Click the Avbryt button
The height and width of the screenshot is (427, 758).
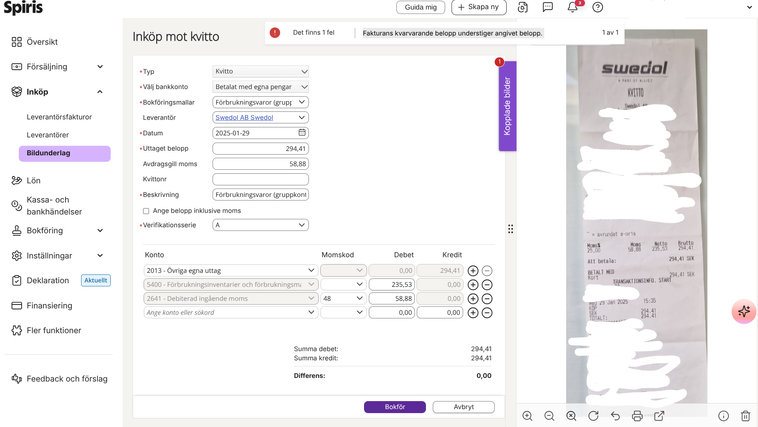click(x=464, y=407)
